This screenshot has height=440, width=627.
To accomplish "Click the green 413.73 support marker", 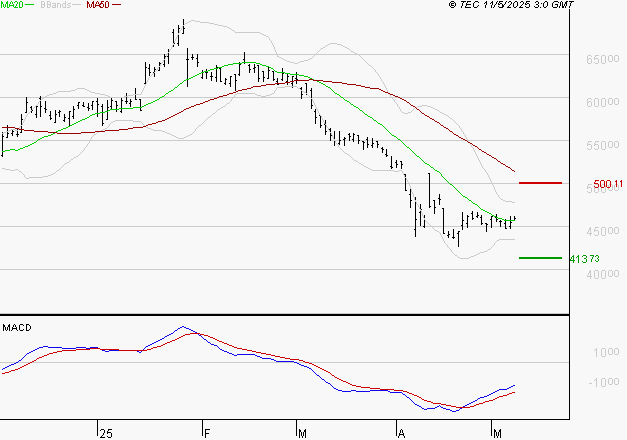I will (x=540, y=258).
